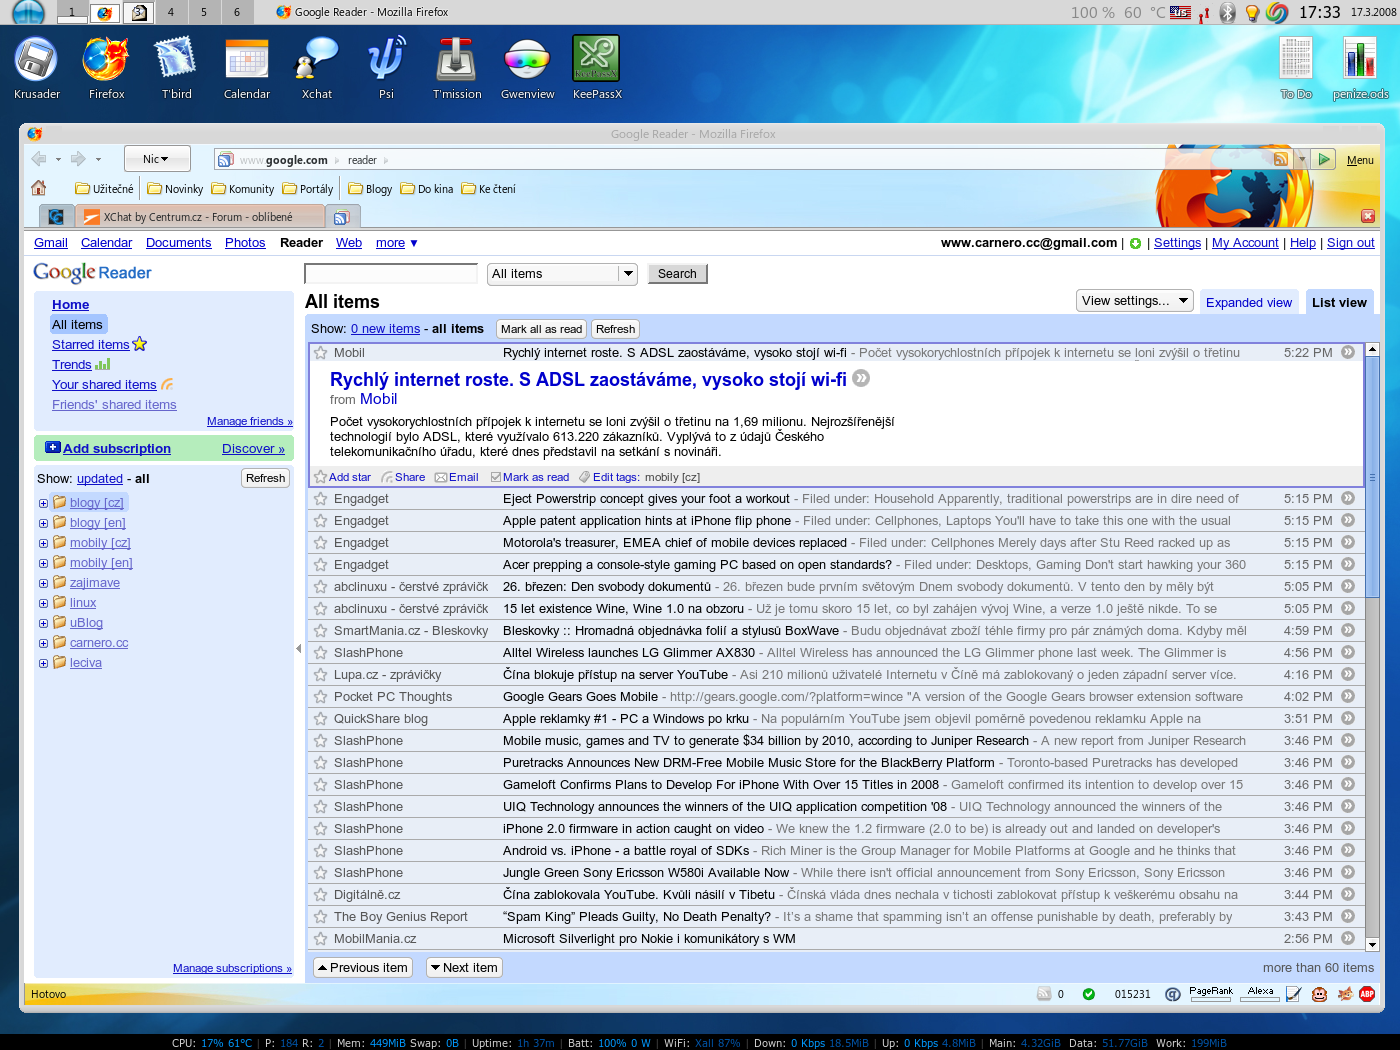
Task: Click Email on the open article
Action: pyautogui.click(x=457, y=478)
